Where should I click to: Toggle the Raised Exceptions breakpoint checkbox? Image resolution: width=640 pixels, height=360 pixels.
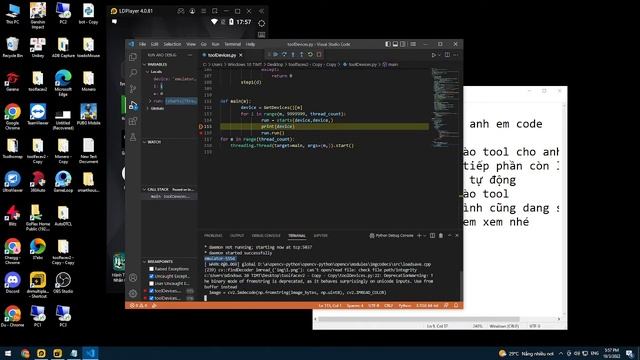151,269
